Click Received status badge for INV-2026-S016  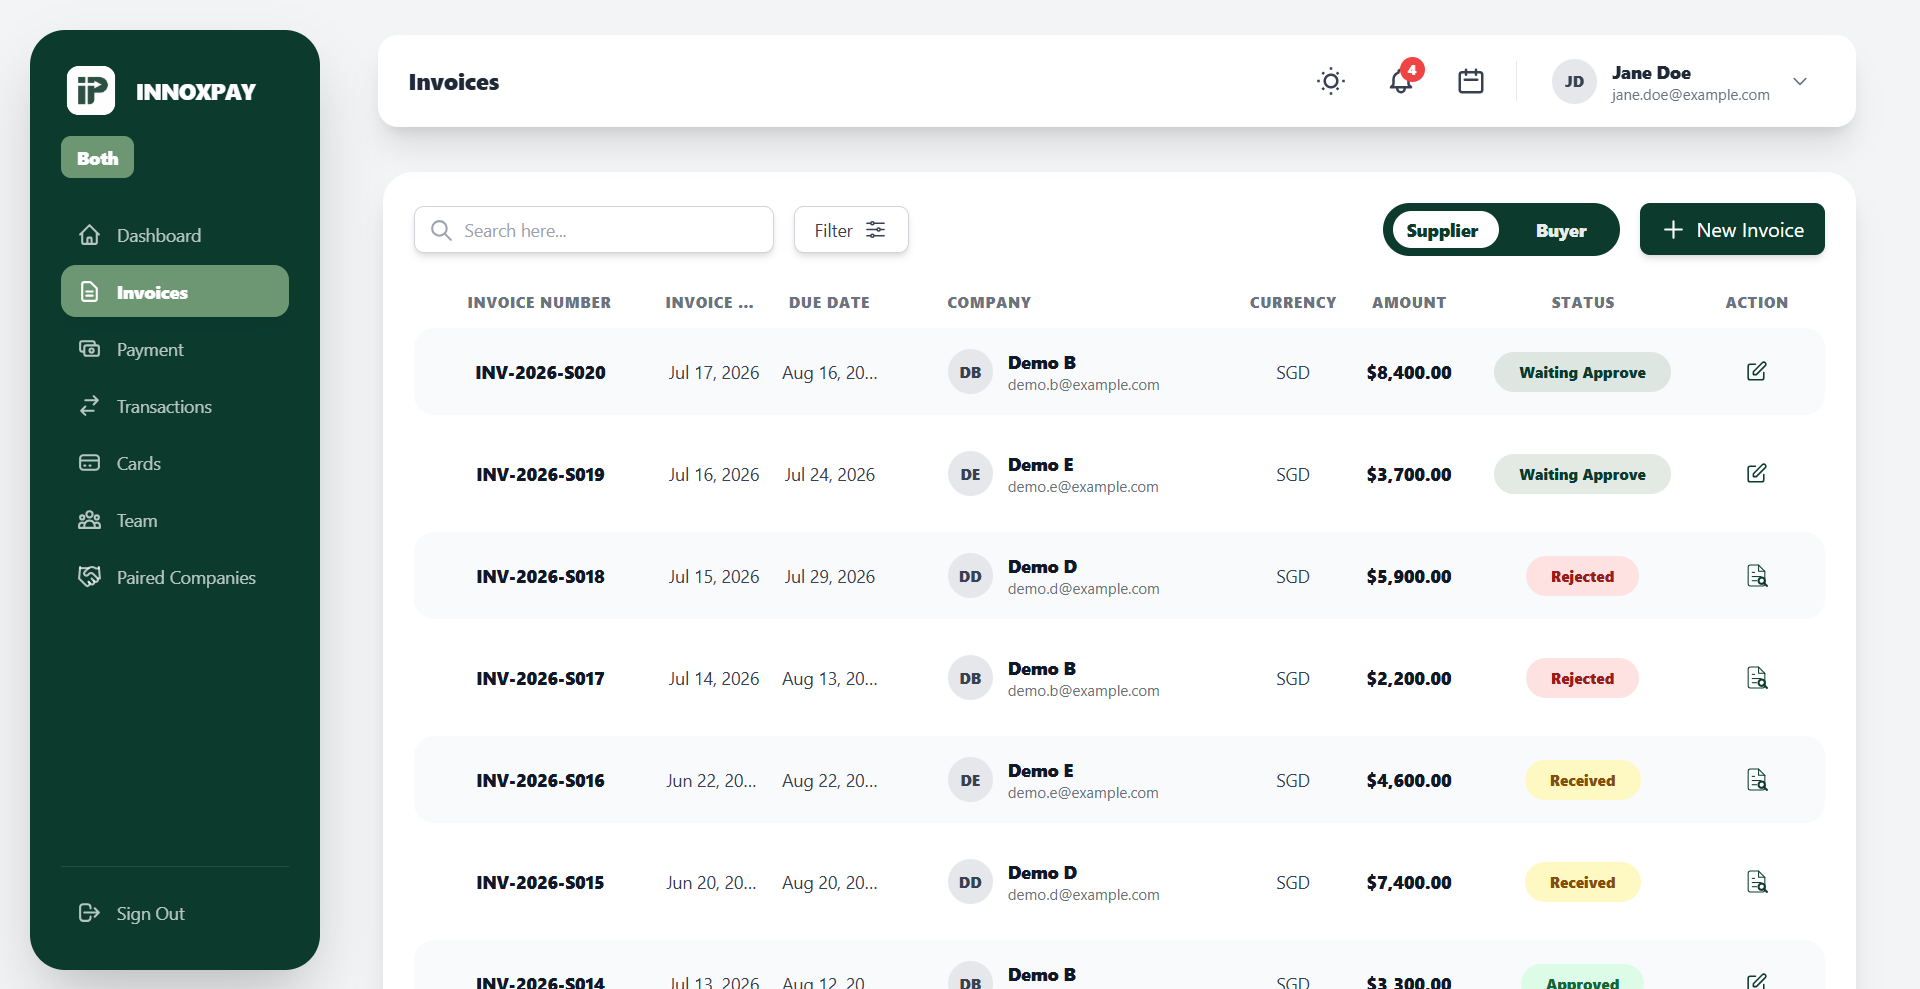coord(1582,780)
